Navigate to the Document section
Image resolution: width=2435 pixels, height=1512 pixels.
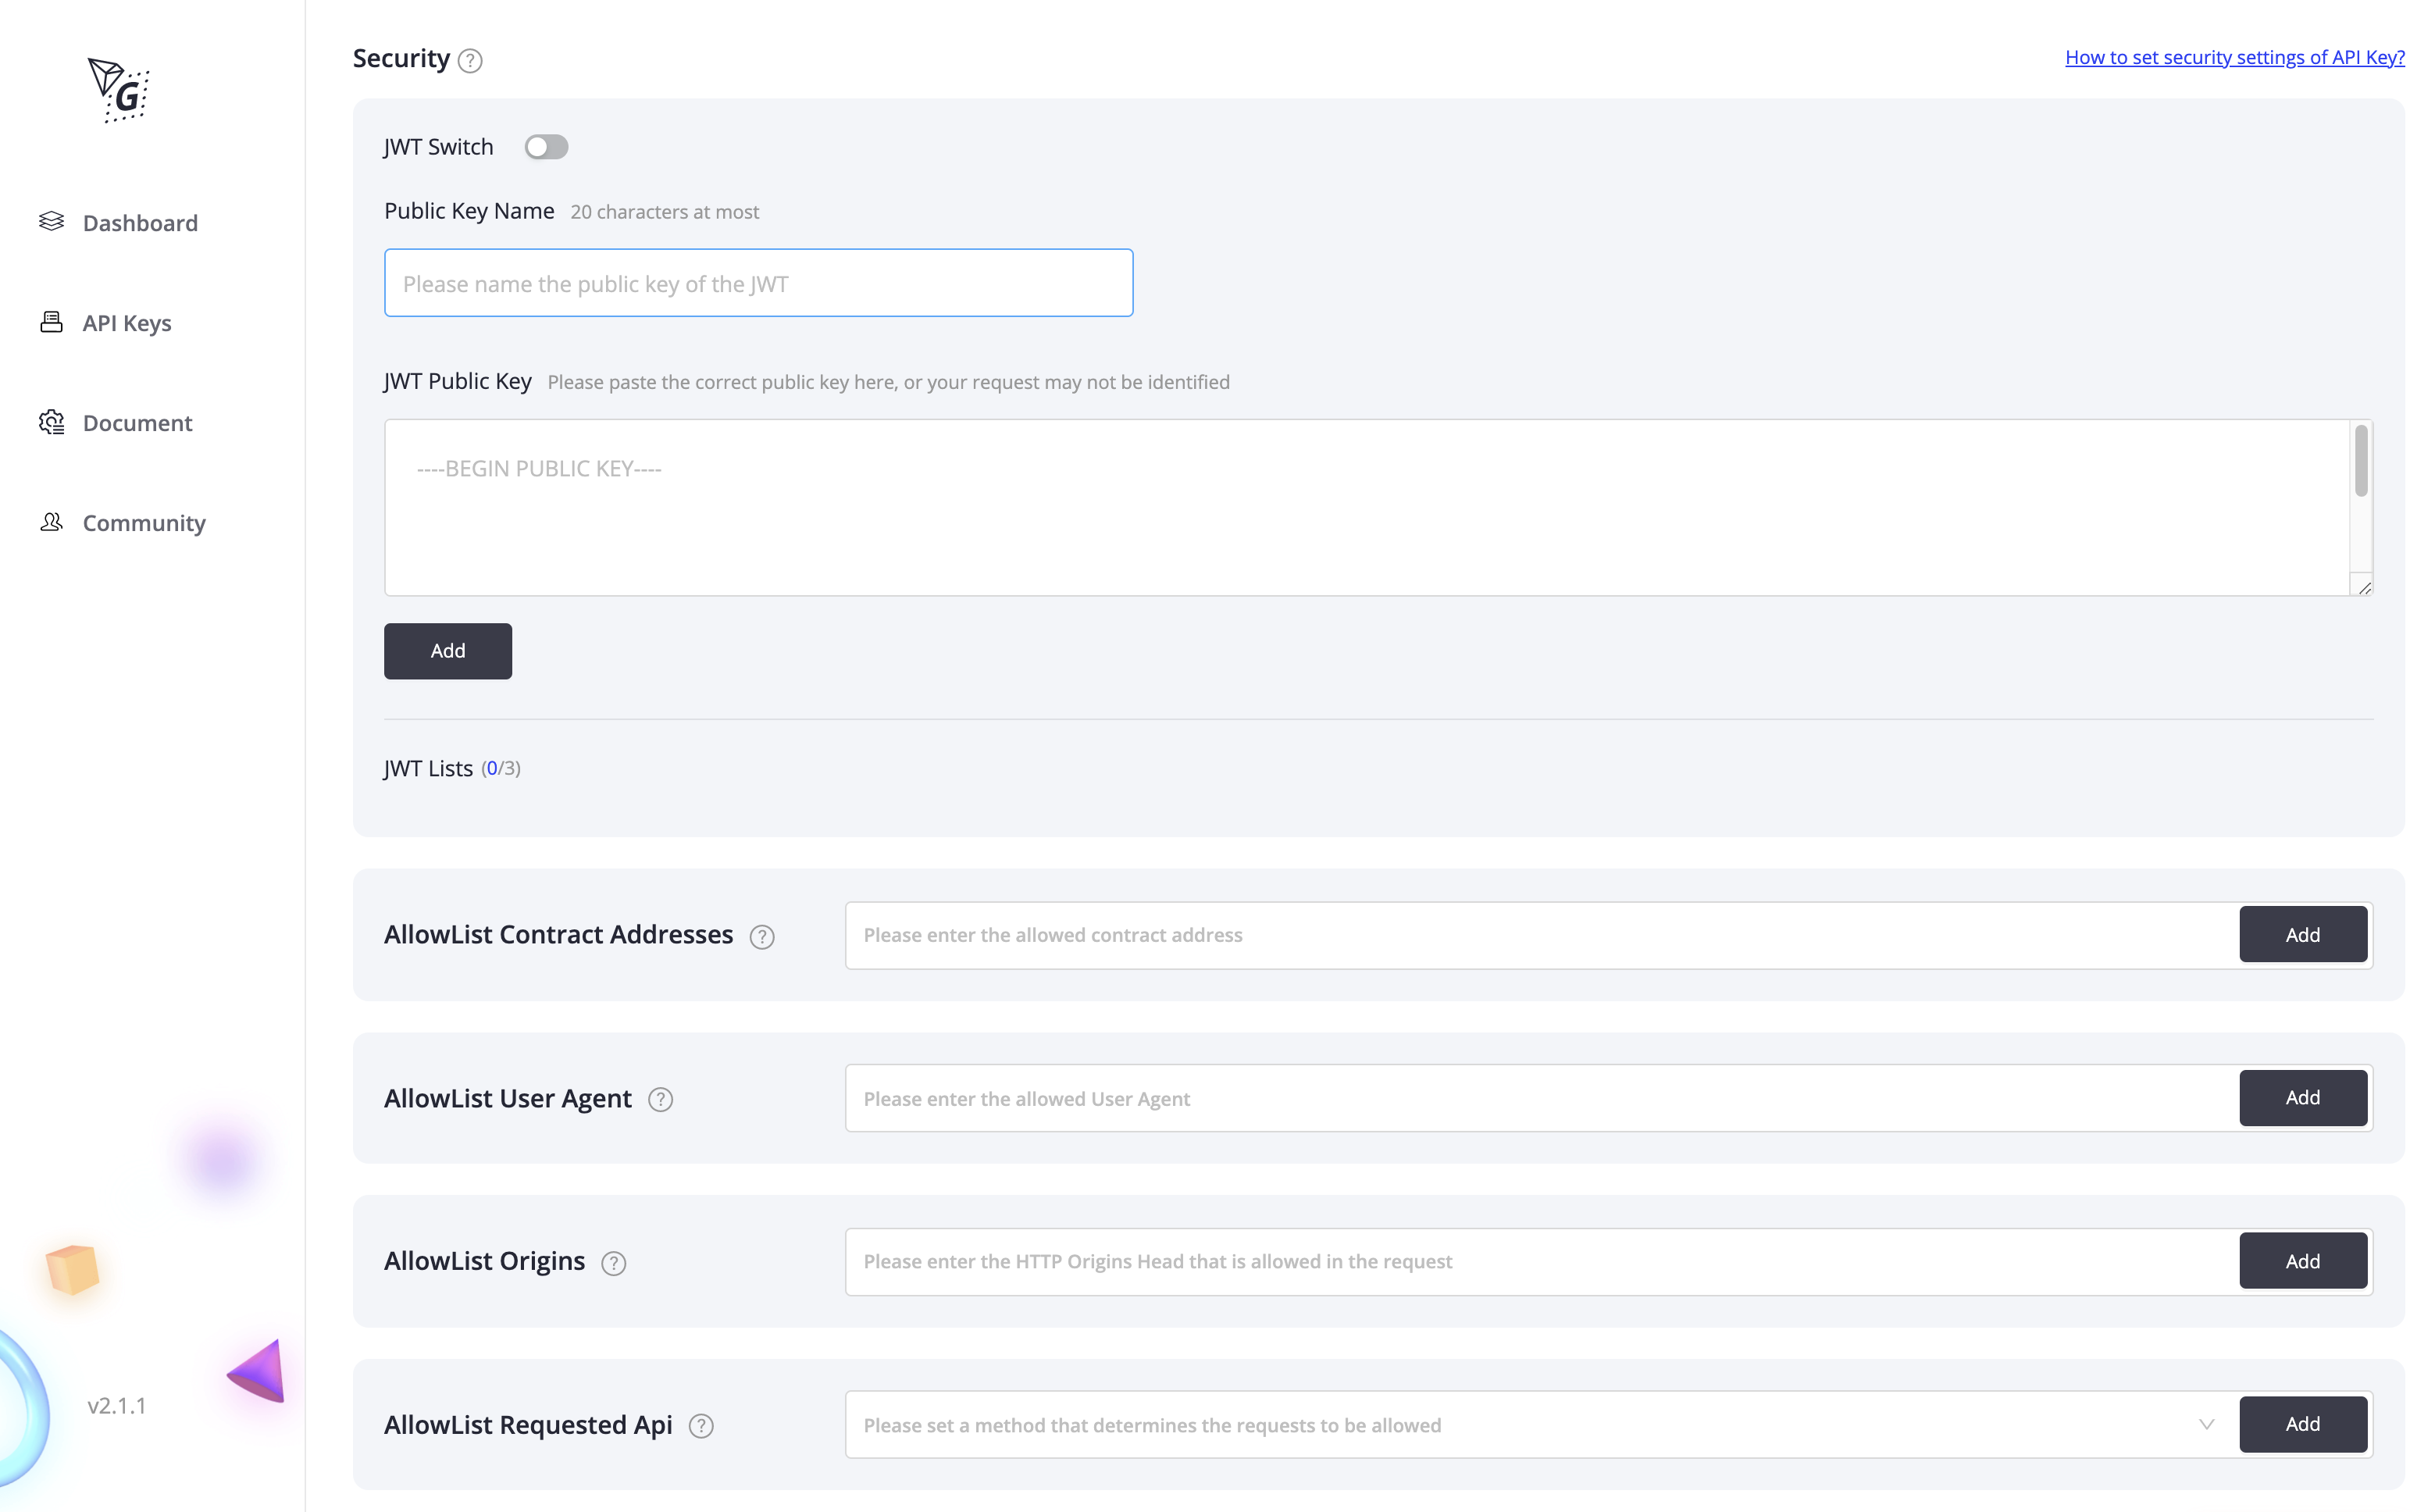pyautogui.click(x=137, y=422)
